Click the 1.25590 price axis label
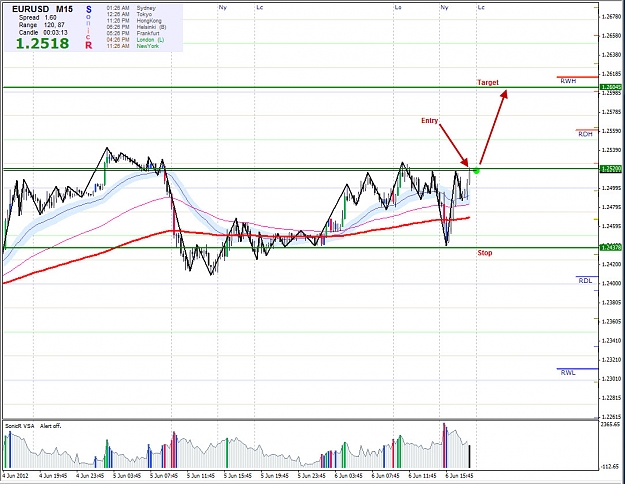 pos(611,131)
